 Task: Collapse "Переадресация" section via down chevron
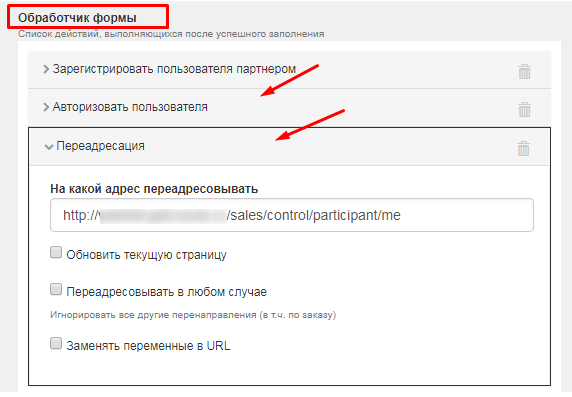pos(49,147)
